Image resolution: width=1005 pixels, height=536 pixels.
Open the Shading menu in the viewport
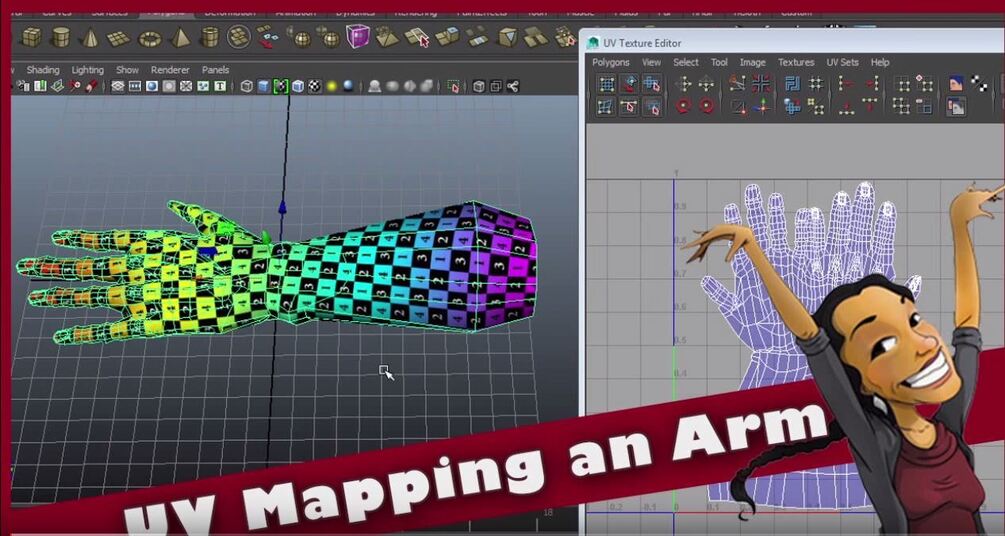point(43,70)
